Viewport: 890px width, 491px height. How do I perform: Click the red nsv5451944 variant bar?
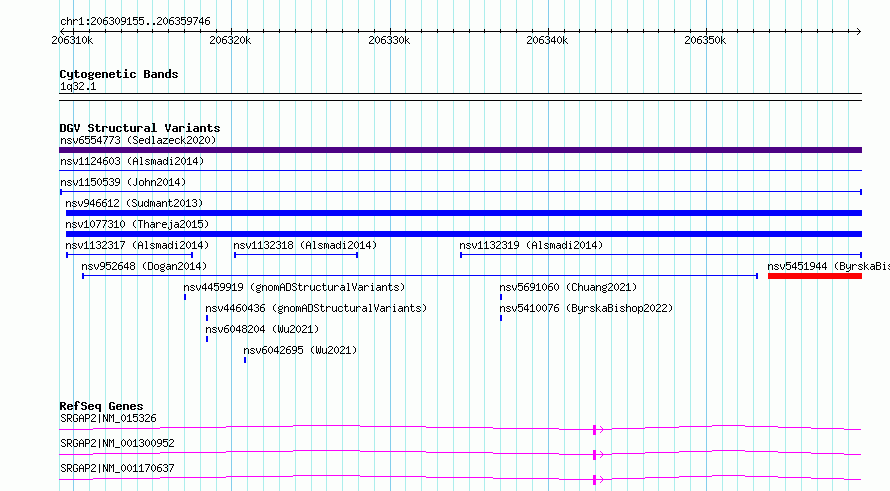pyautogui.click(x=815, y=276)
